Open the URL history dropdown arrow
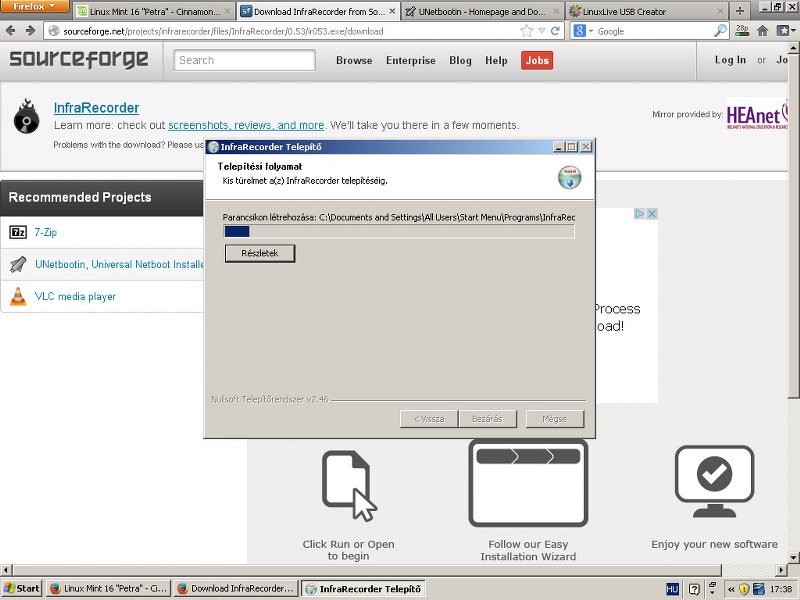Viewport: 800px width, 600px height. click(x=542, y=32)
